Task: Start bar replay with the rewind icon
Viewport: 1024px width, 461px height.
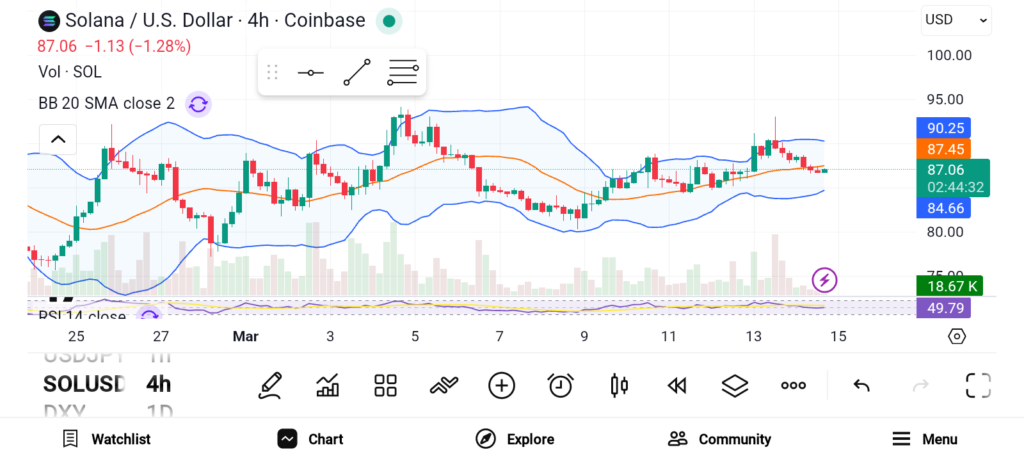Action: click(677, 385)
